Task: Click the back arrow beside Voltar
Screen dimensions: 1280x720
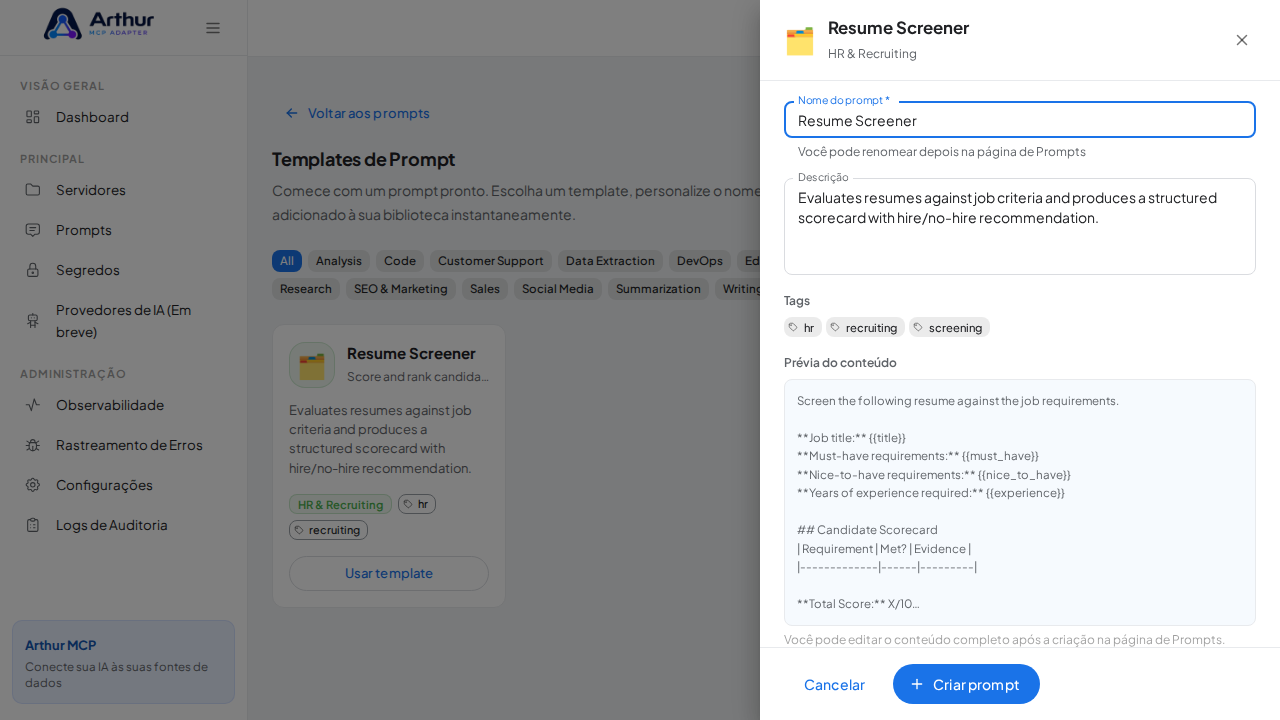Action: click(x=292, y=113)
